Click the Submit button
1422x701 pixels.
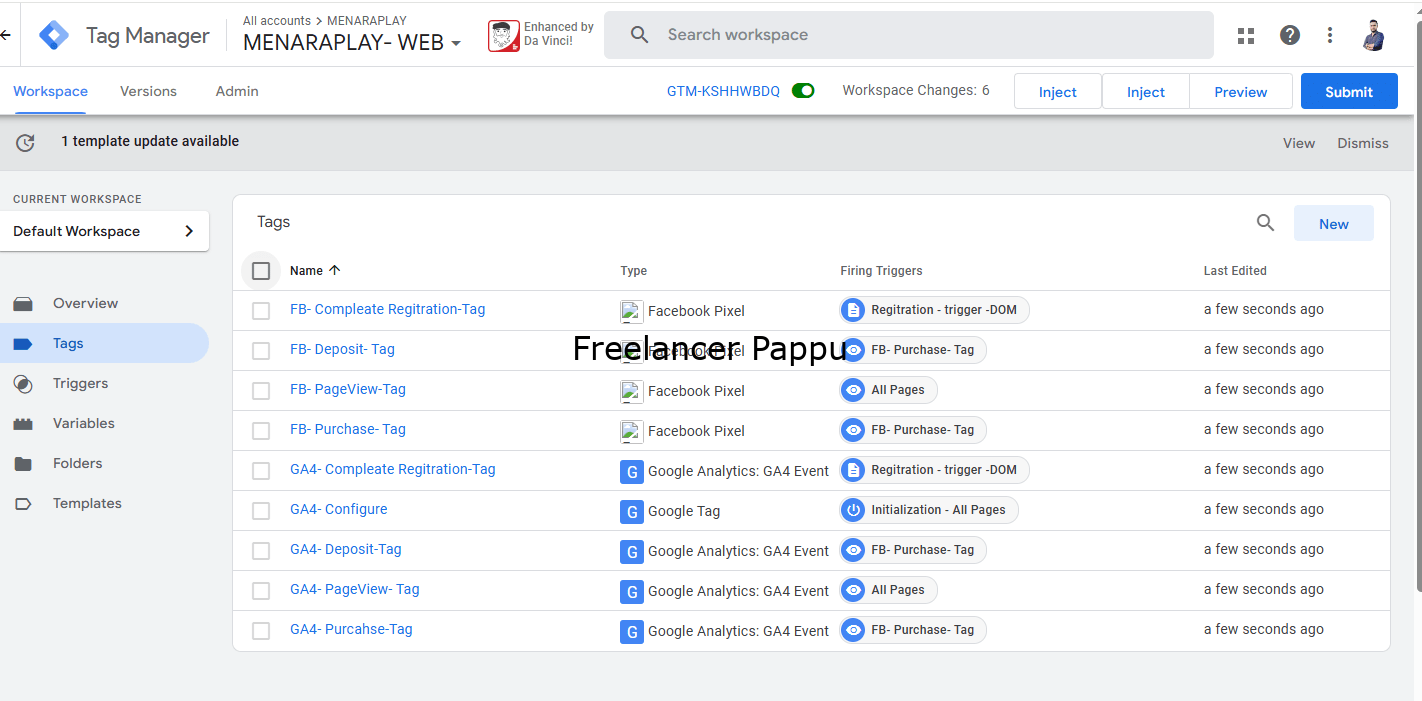point(1349,91)
